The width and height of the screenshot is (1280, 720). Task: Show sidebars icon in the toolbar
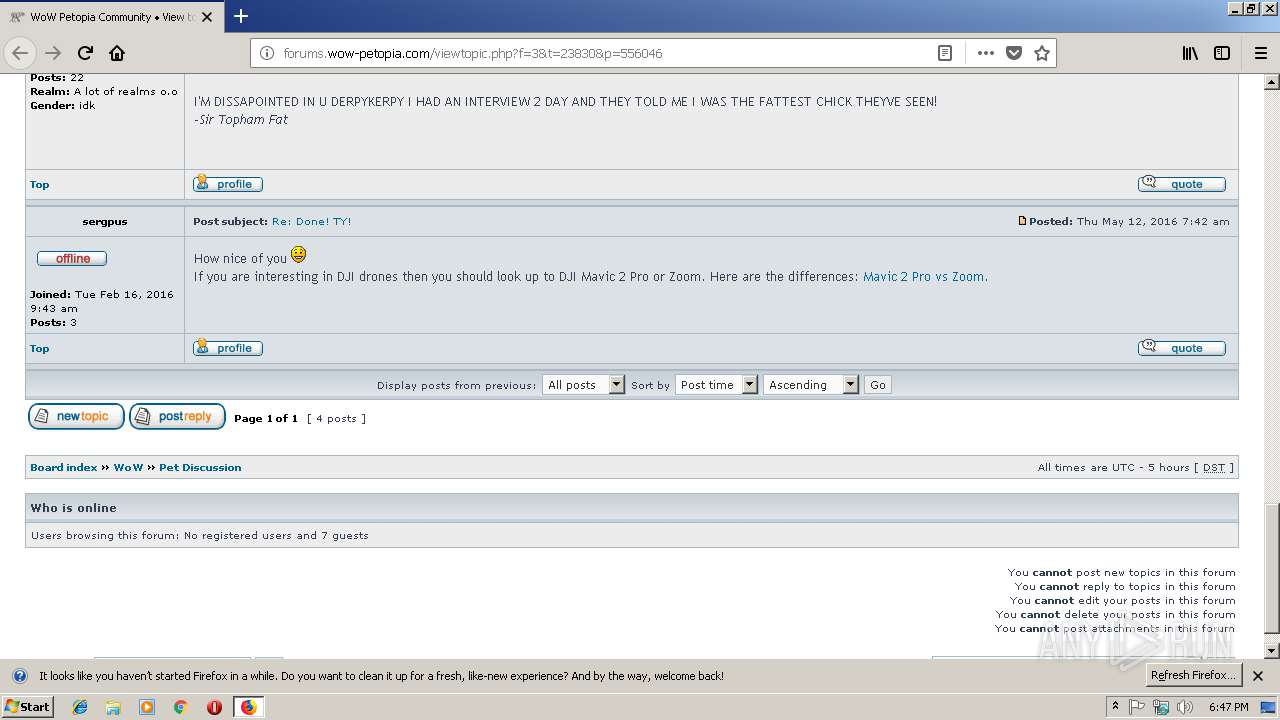1222,53
